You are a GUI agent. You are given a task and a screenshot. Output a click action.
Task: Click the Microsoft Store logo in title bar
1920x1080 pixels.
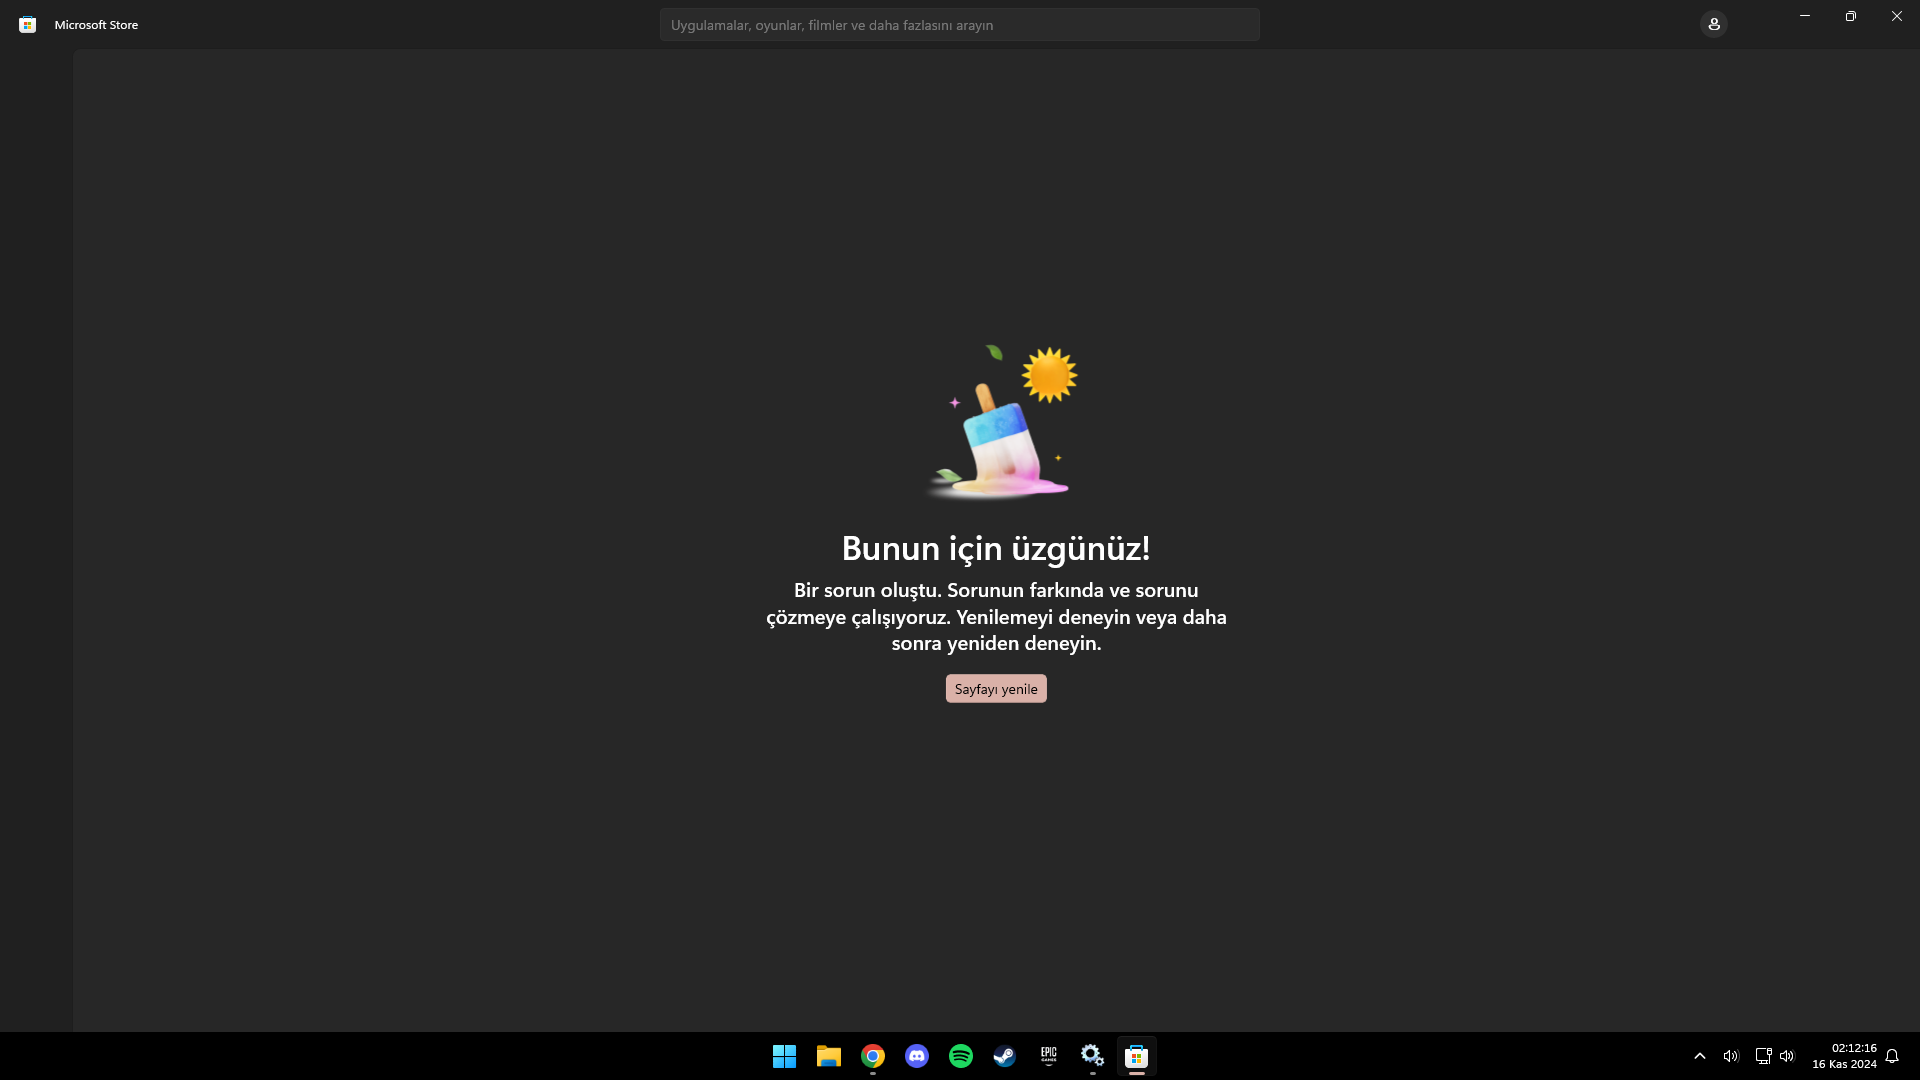[27, 25]
